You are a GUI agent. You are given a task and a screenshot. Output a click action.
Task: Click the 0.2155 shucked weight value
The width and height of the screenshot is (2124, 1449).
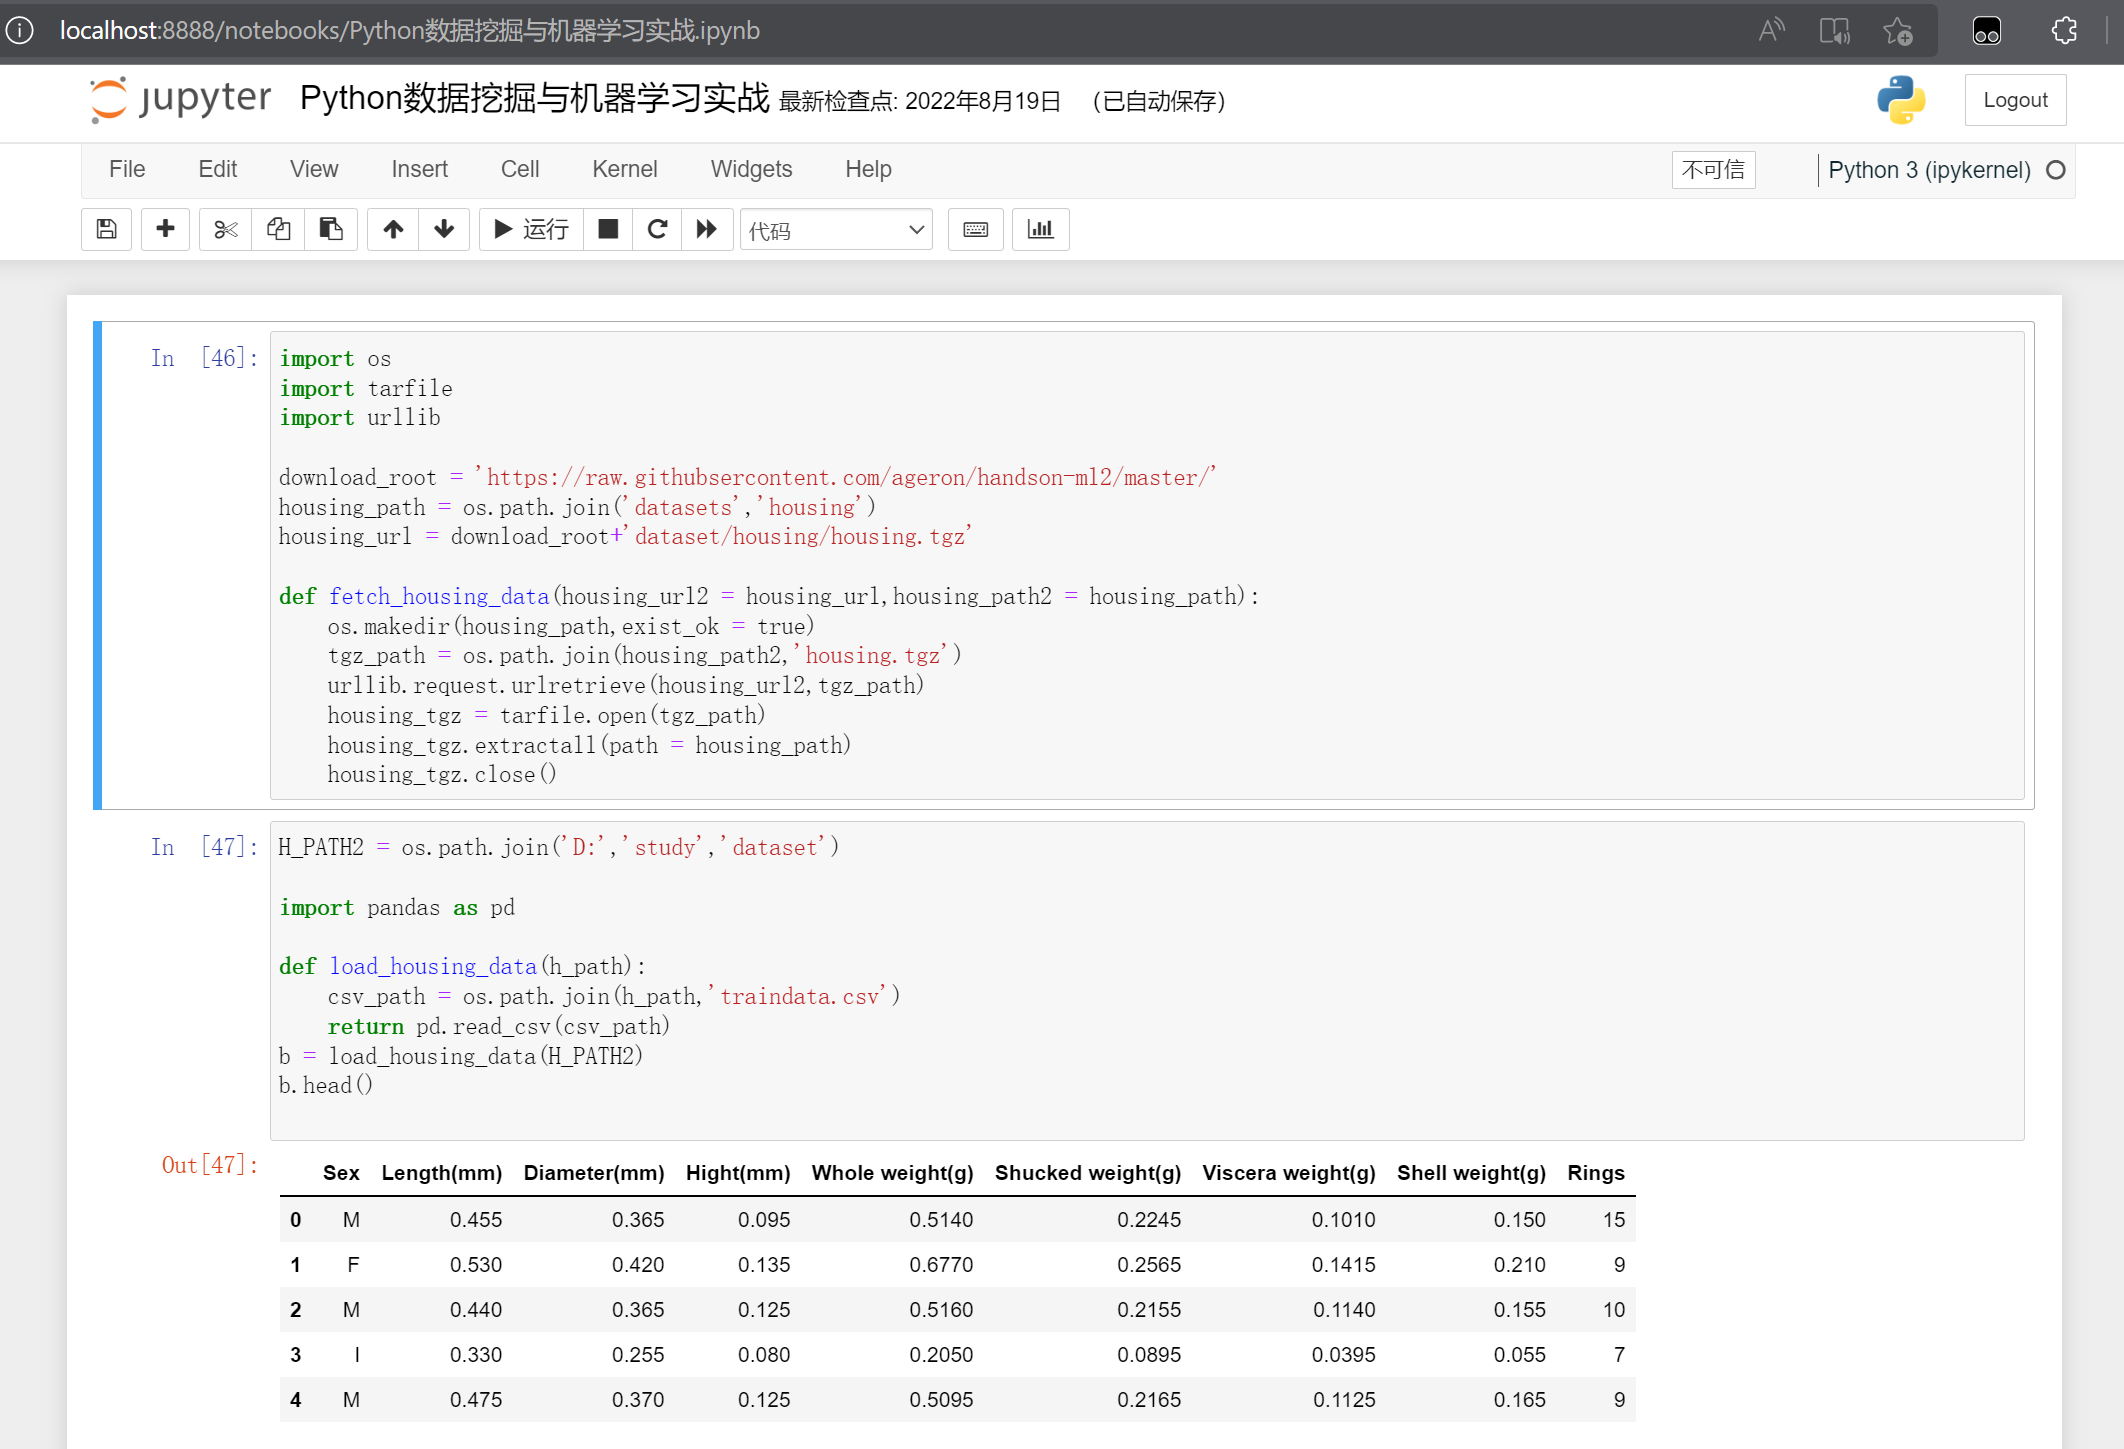1149,1310
